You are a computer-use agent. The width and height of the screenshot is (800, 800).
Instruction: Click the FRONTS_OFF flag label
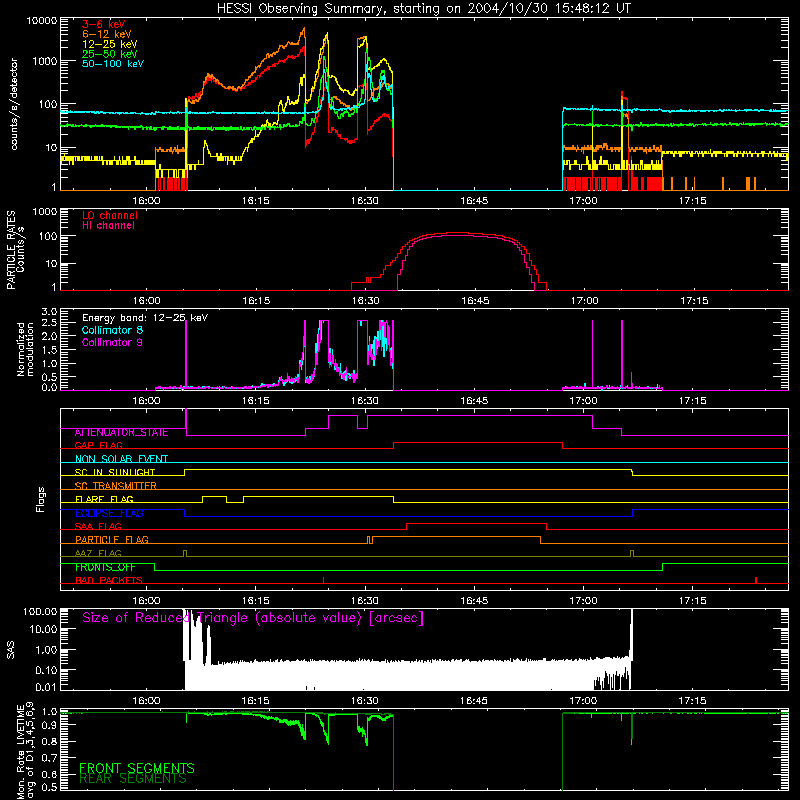105,567
